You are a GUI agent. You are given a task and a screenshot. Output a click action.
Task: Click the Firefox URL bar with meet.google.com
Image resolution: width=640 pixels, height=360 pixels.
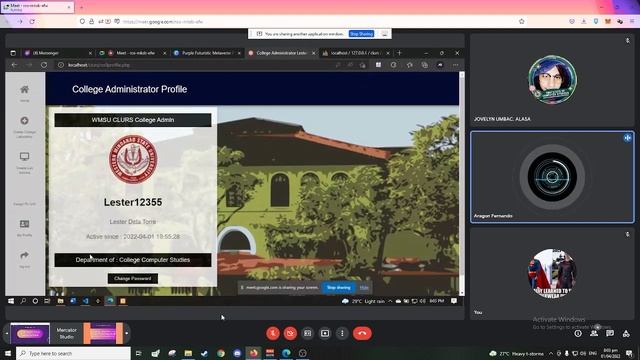(x=302, y=21)
